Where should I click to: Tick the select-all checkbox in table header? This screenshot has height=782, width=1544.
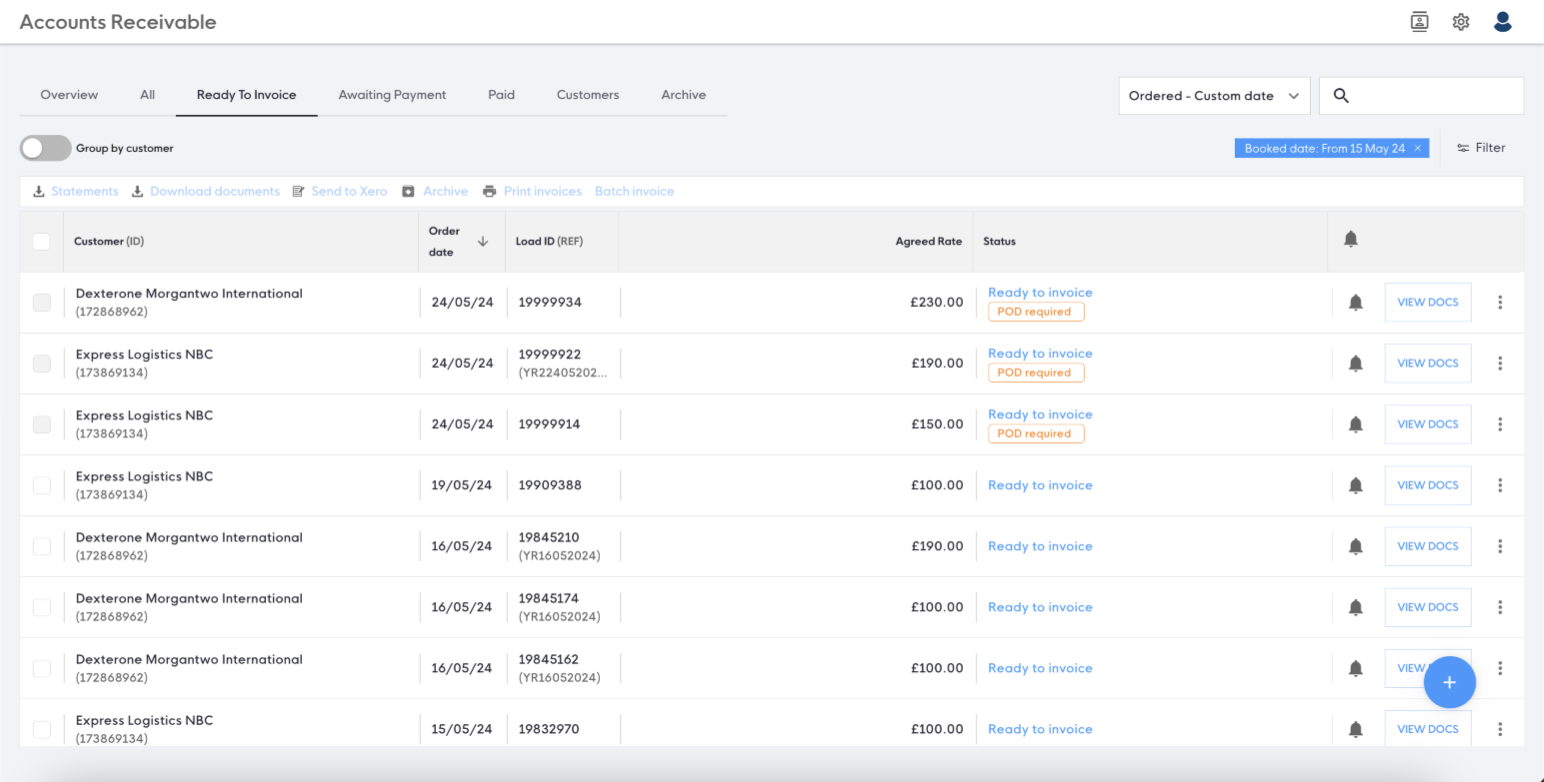(x=41, y=241)
